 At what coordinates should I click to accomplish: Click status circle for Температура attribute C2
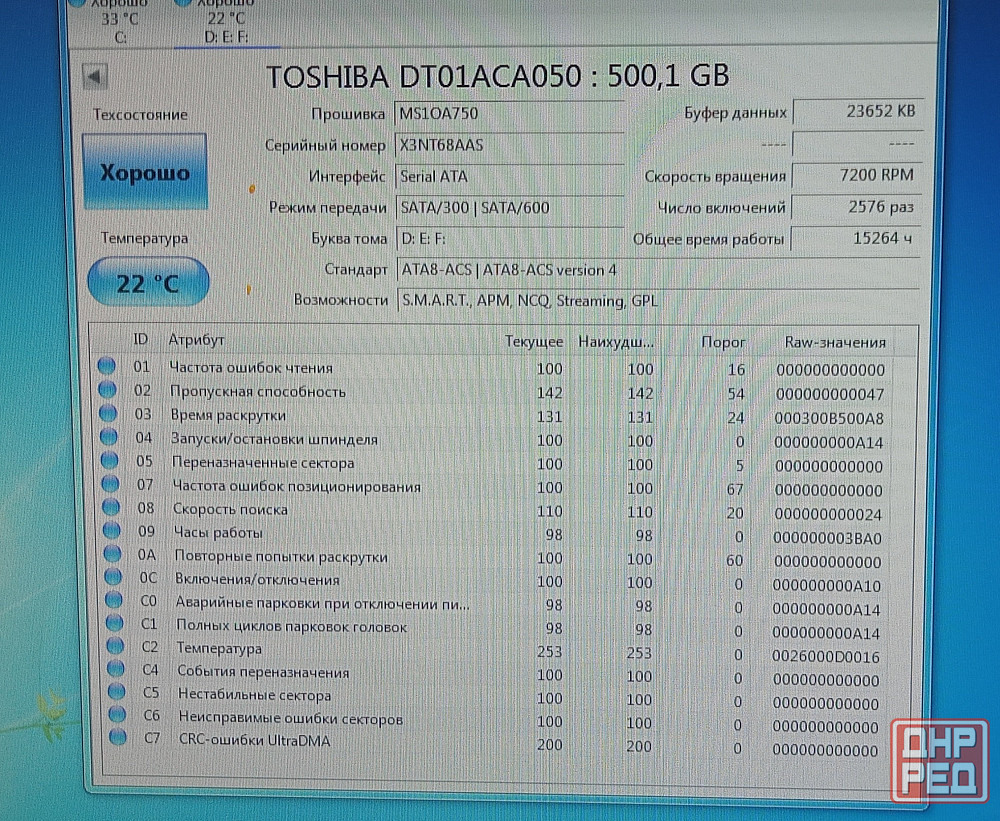click(x=114, y=649)
